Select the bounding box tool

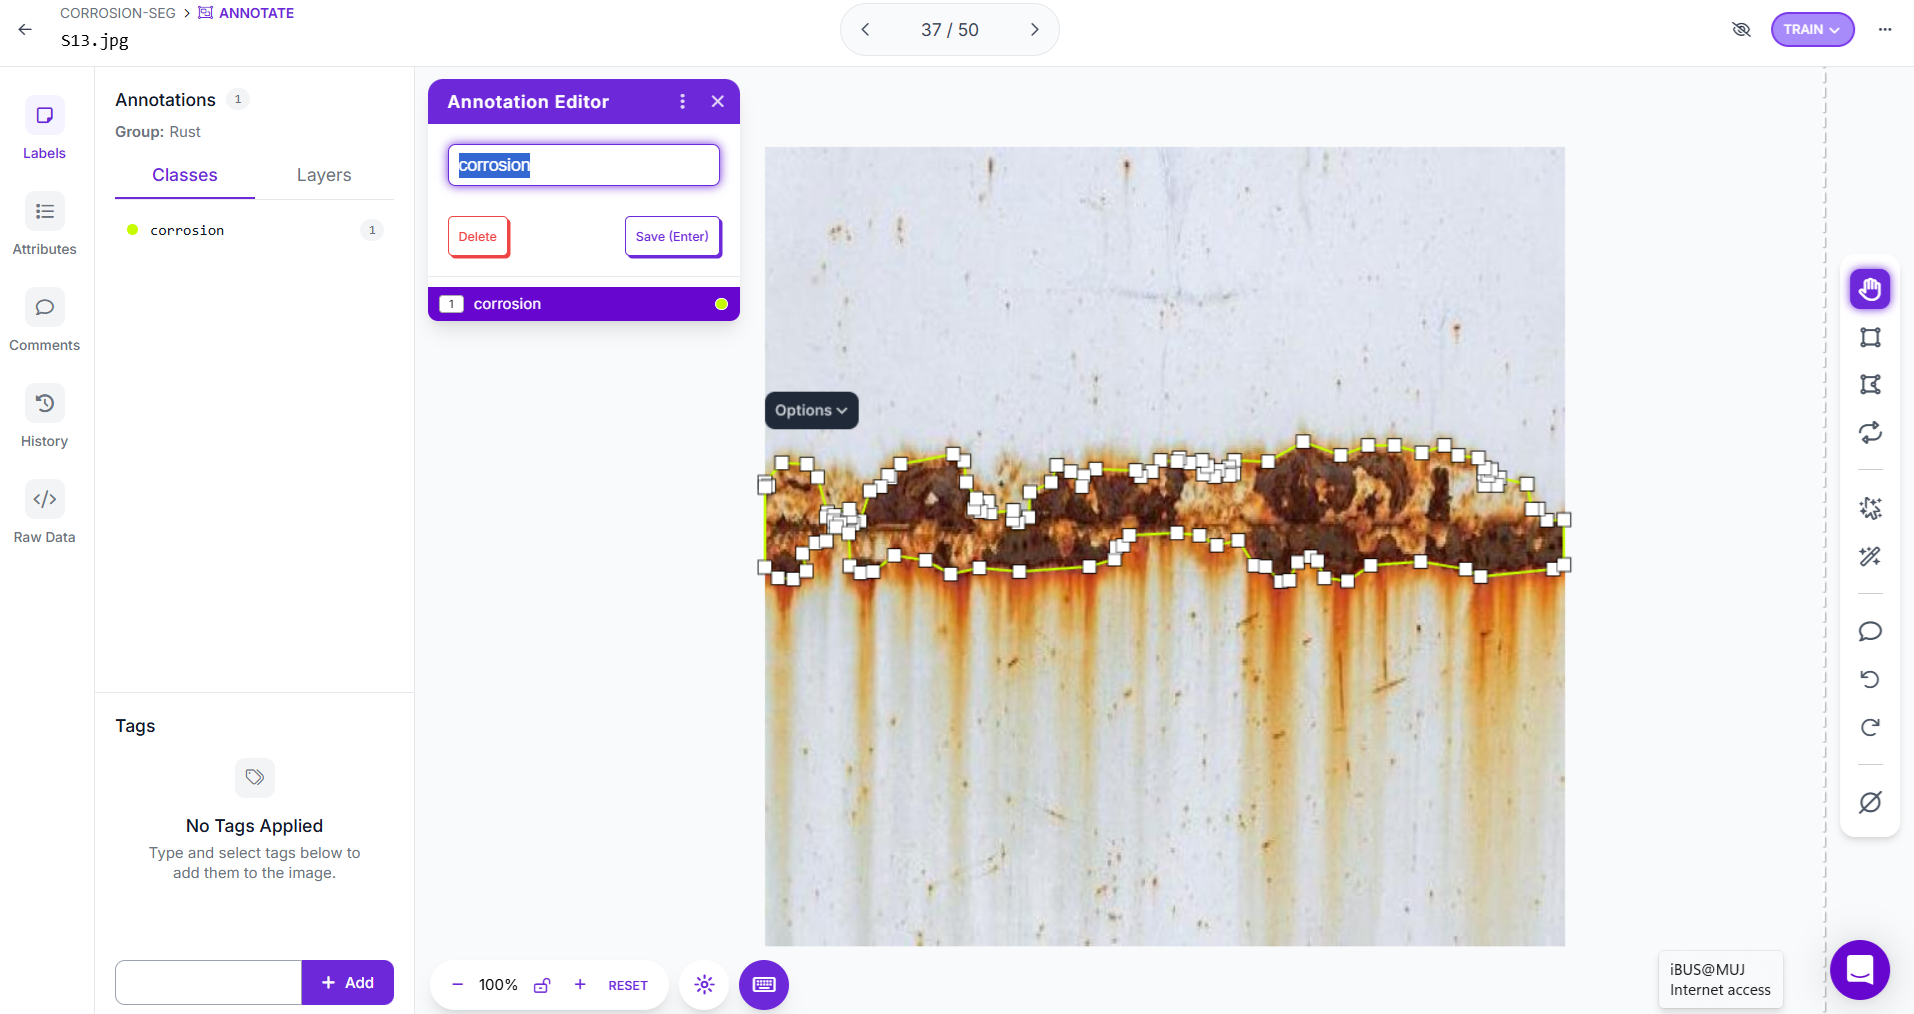[x=1870, y=338]
